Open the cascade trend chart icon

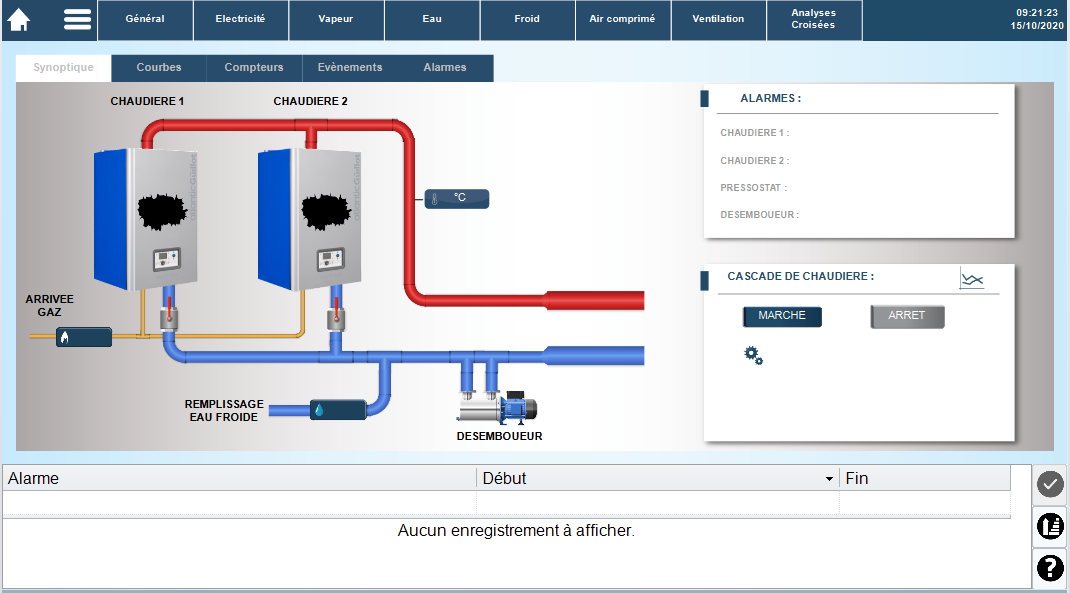(x=971, y=280)
